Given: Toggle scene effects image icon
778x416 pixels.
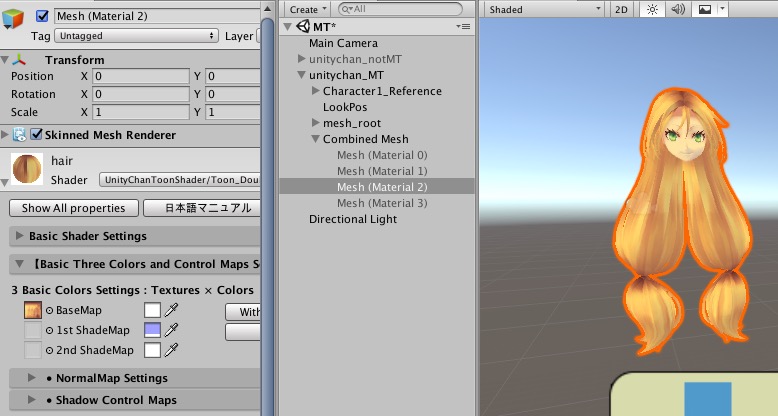Looking at the screenshot, I should pos(705,9).
